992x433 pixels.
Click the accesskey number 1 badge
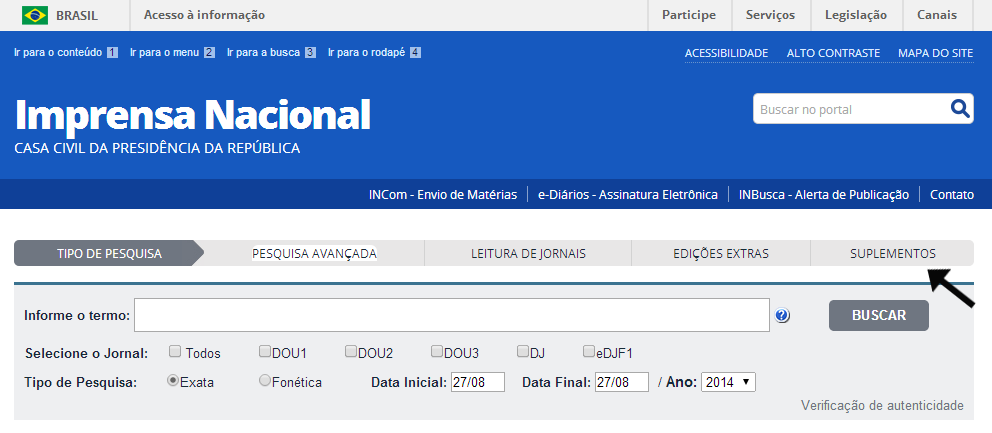tap(112, 53)
